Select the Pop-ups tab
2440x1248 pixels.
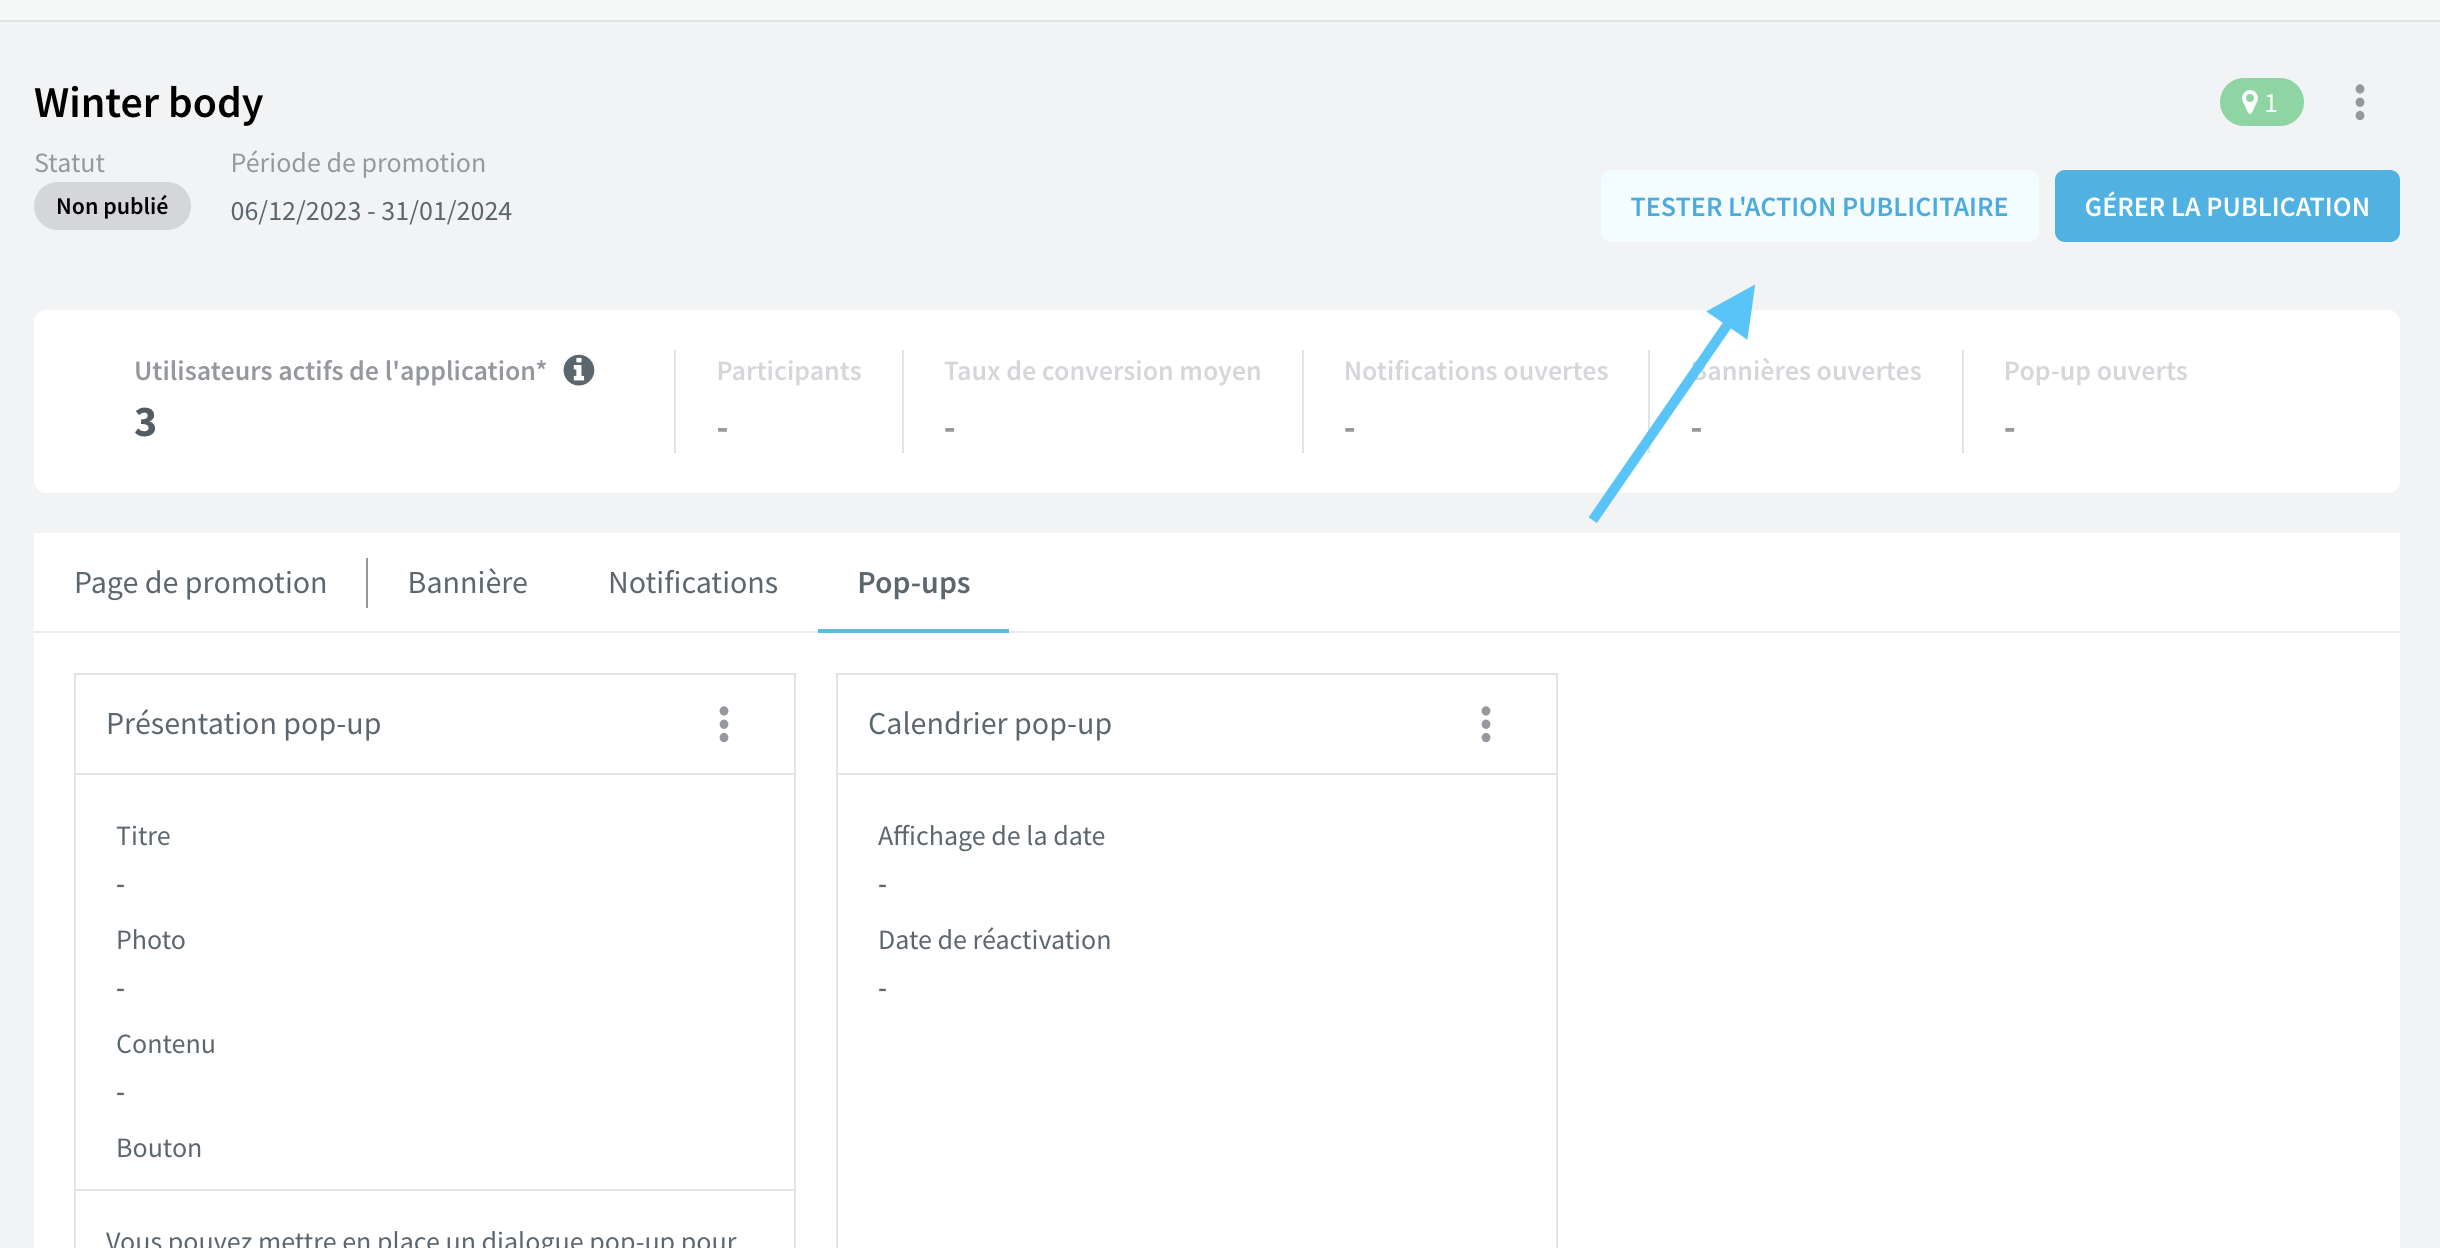point(914,583)
